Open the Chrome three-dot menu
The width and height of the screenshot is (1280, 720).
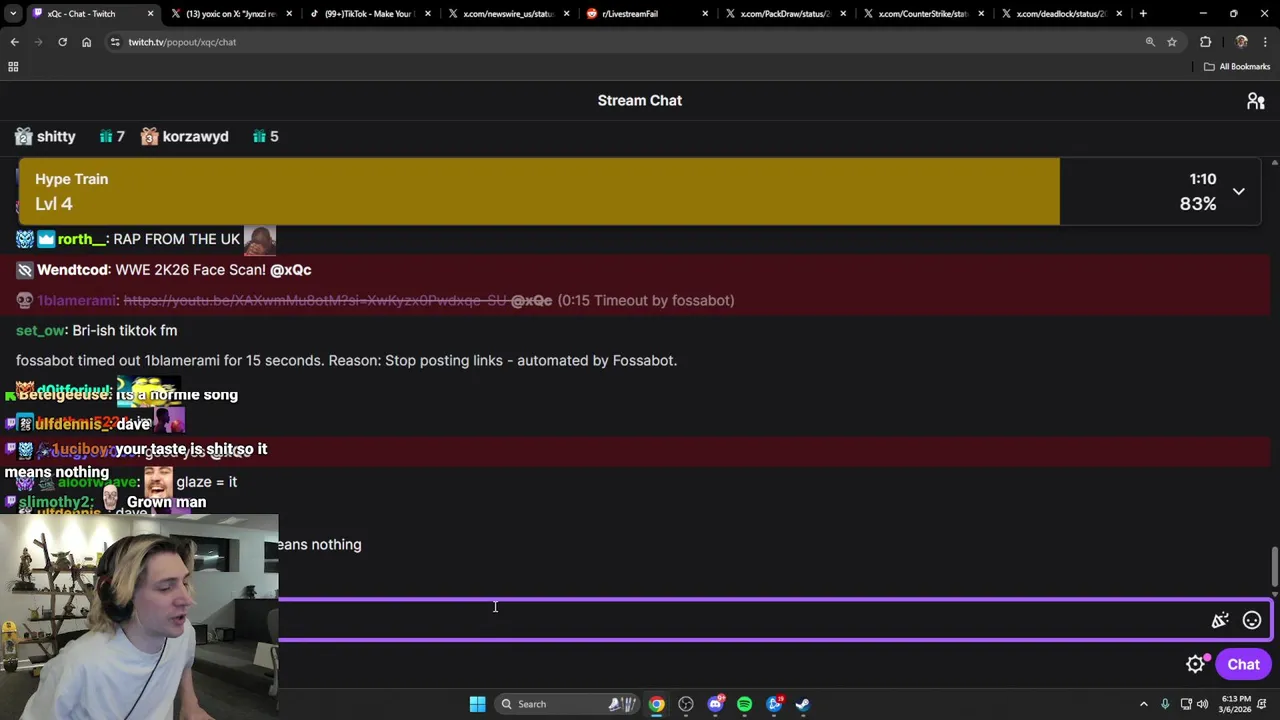(1266, 42)
